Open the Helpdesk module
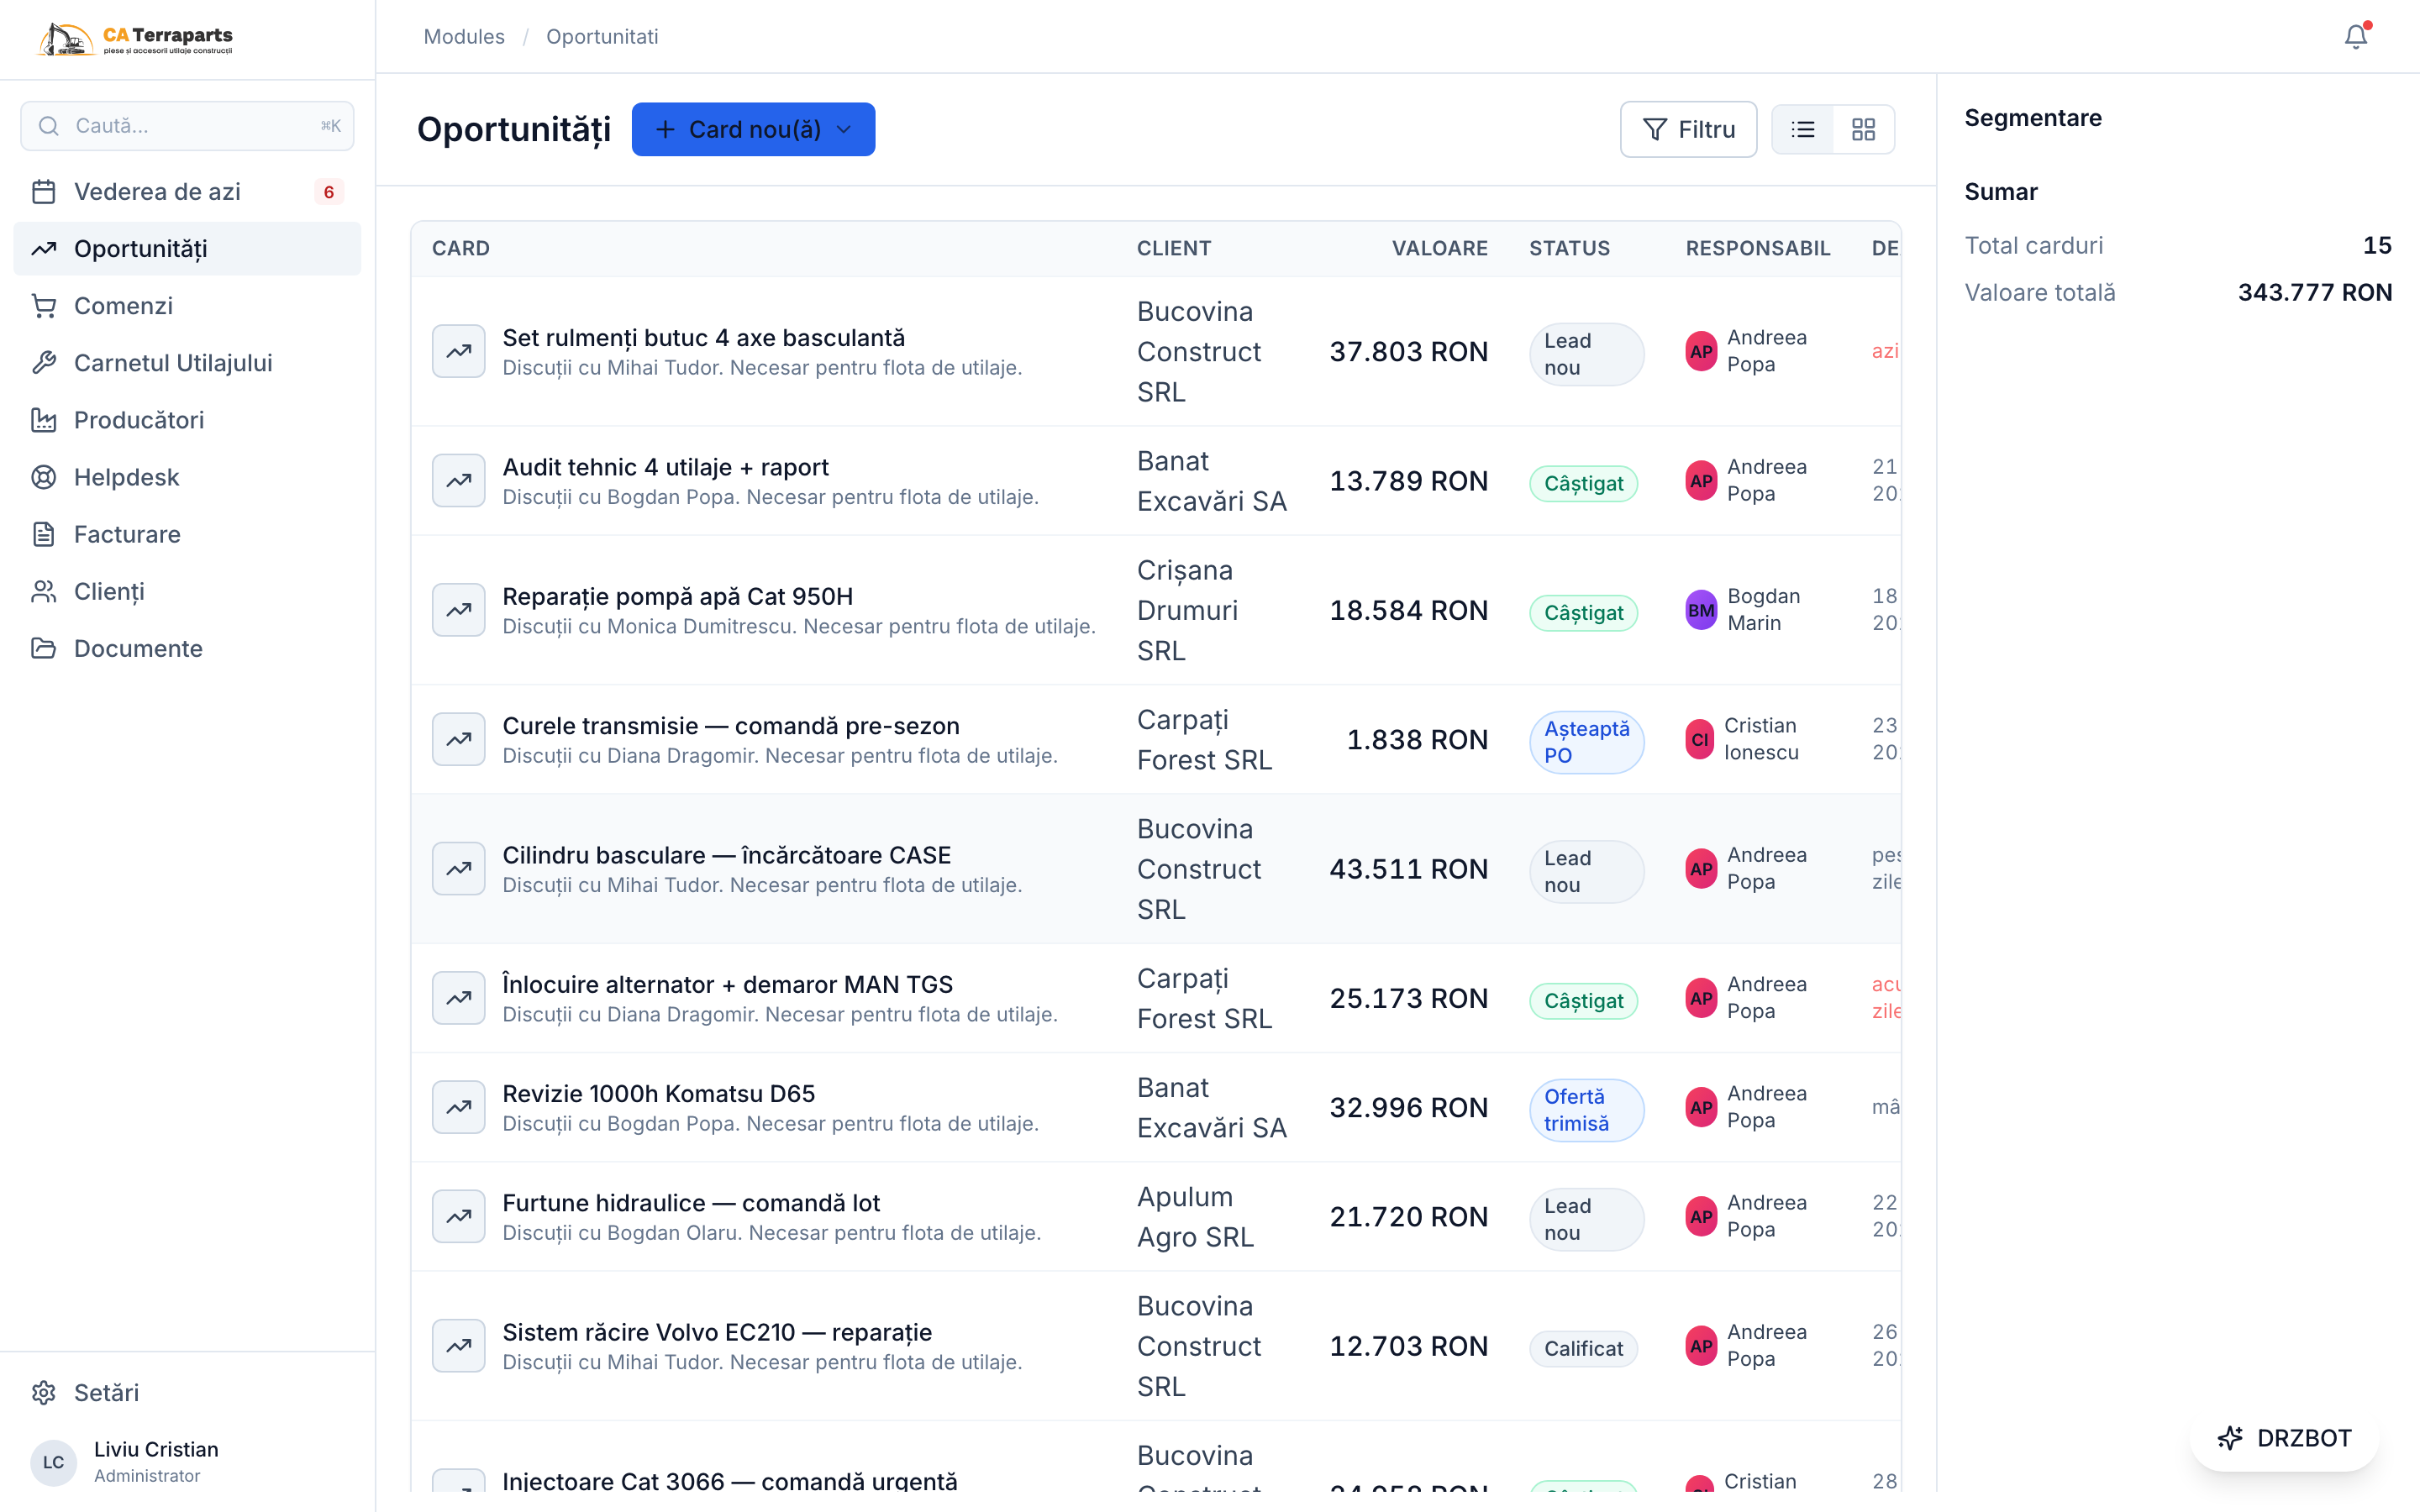The image size is (2420, 1512). click(187, 477)
